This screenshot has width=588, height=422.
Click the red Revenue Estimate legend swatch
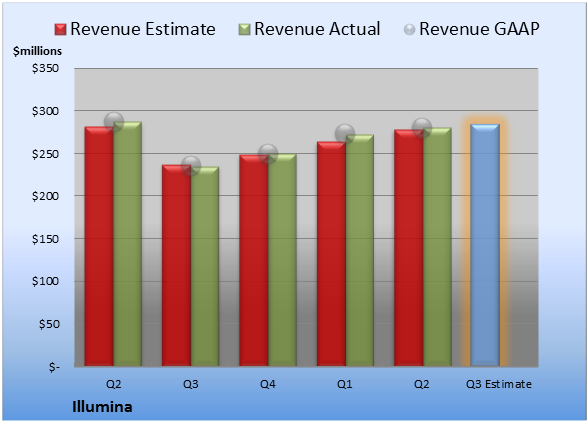(60, 29)
